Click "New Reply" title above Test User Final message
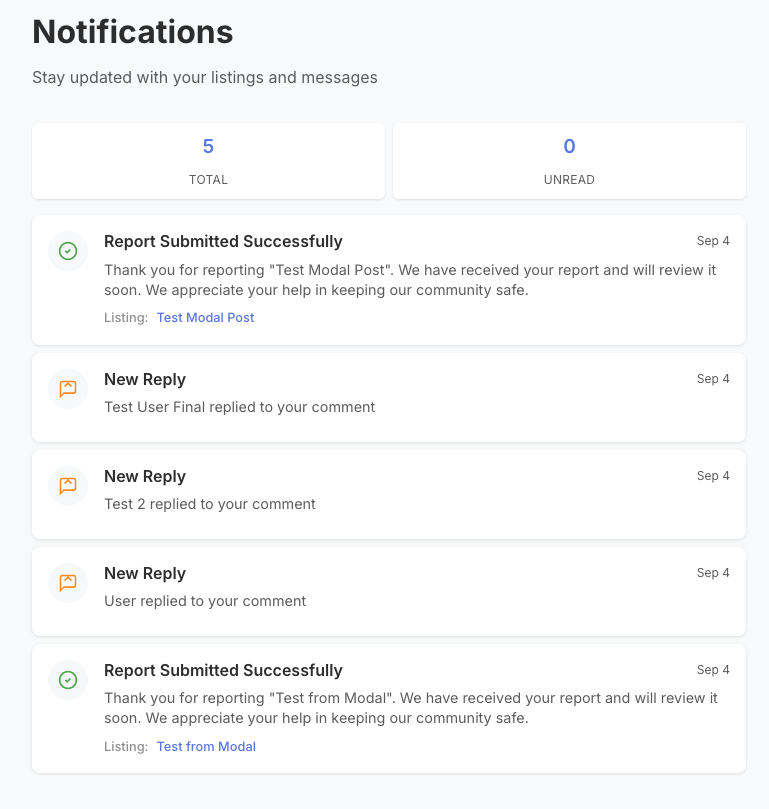This screenshot has width=769, height=809. (x=145, y=380)
